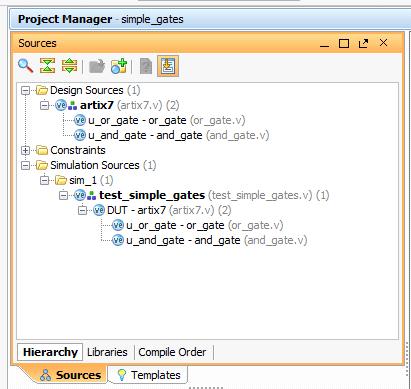Click the greyed document question-mark icon
Image resolution: width=411 pixels, height=389 pixels.
coord(146,66)
